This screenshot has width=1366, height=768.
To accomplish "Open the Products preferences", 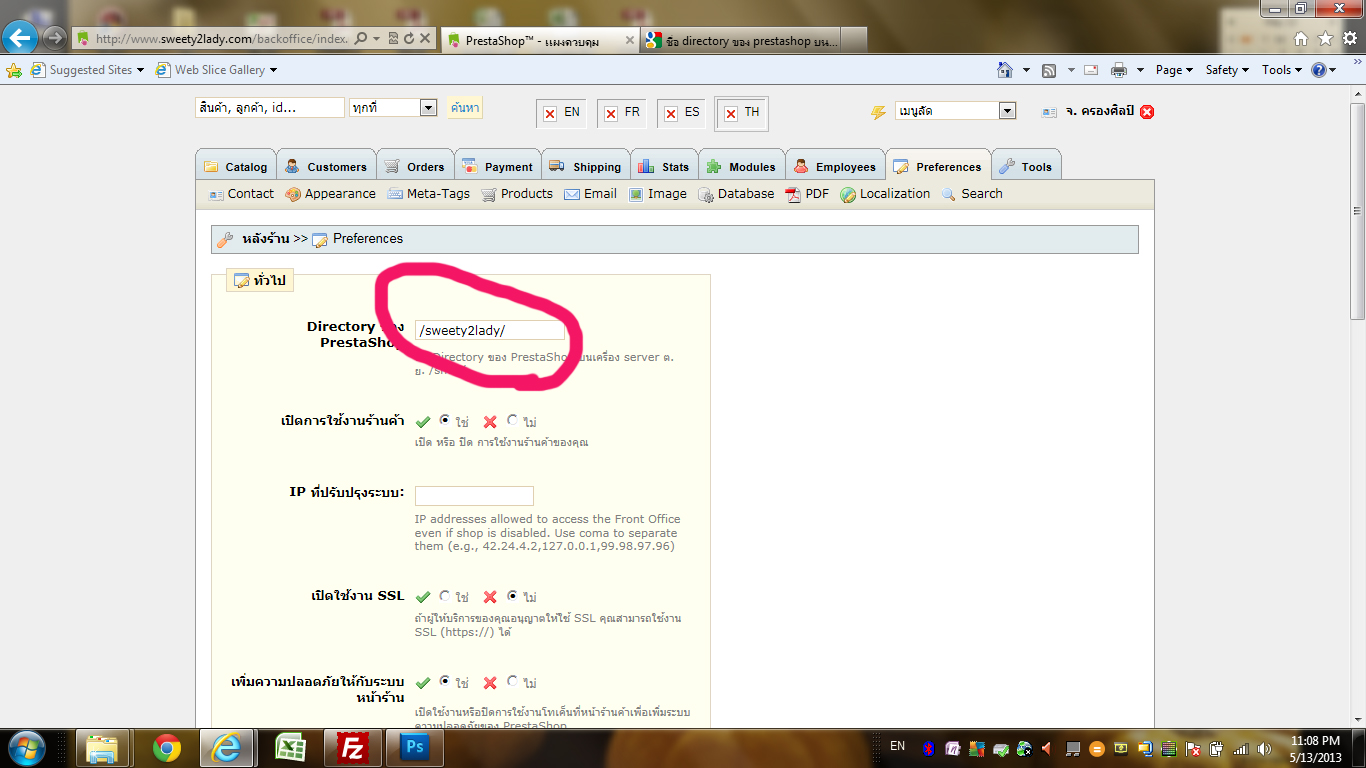I will [517, 194].
